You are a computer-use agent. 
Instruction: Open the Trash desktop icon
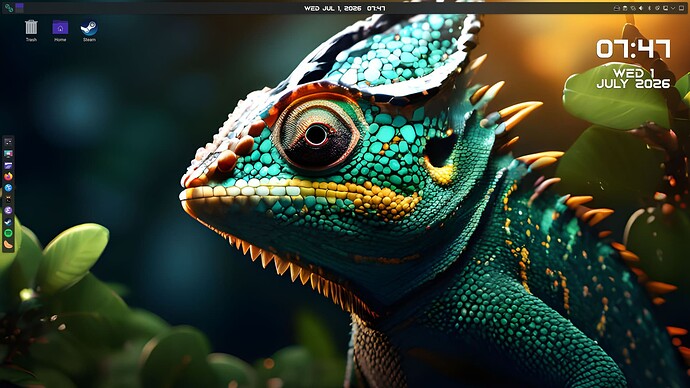pos(31,30)
